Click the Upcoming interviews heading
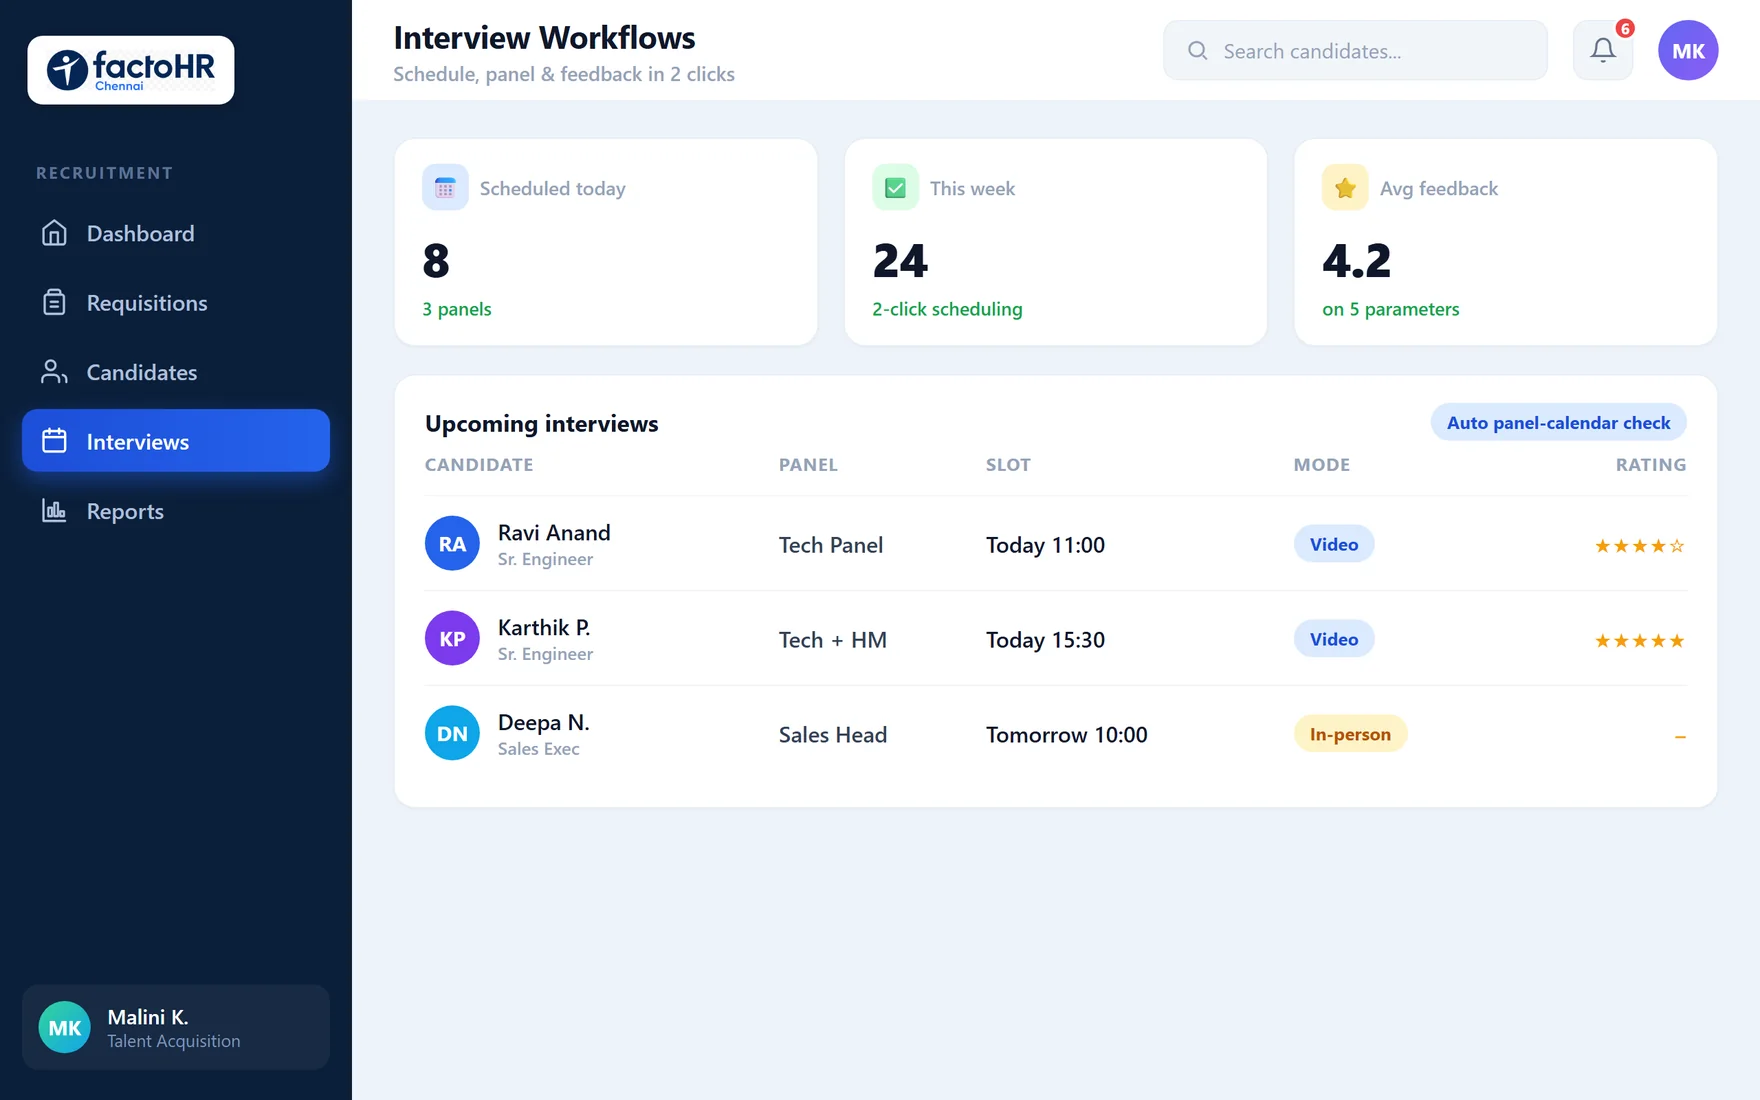Image resolution: width=1760 pixels, height=1100 pixels. (541, 424)
